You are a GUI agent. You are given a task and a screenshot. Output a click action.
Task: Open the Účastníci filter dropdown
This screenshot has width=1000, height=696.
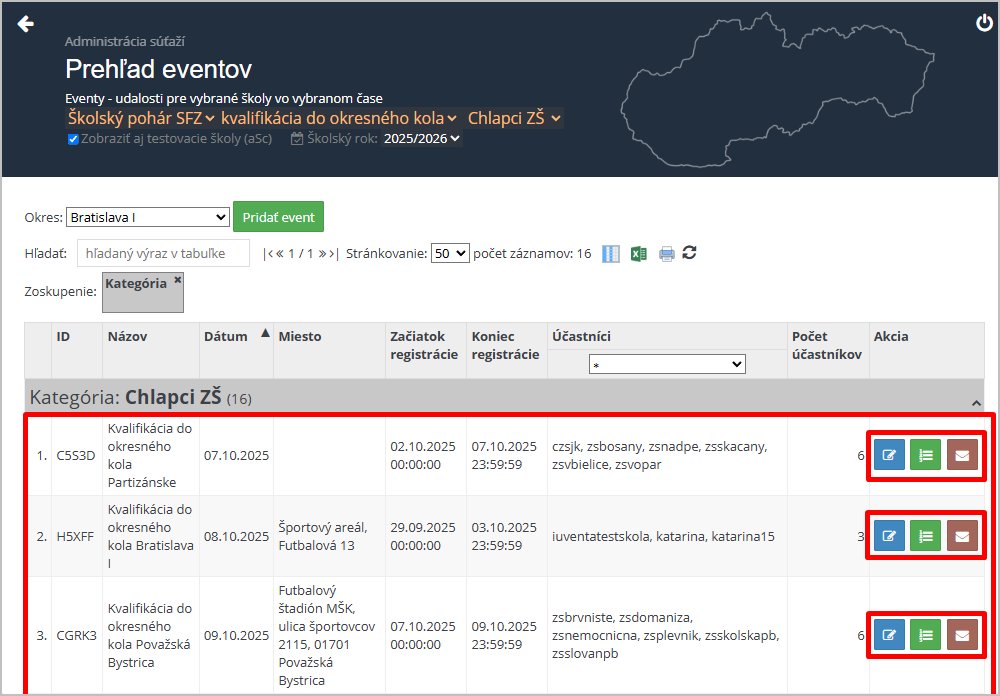click(x=667, y=365)
